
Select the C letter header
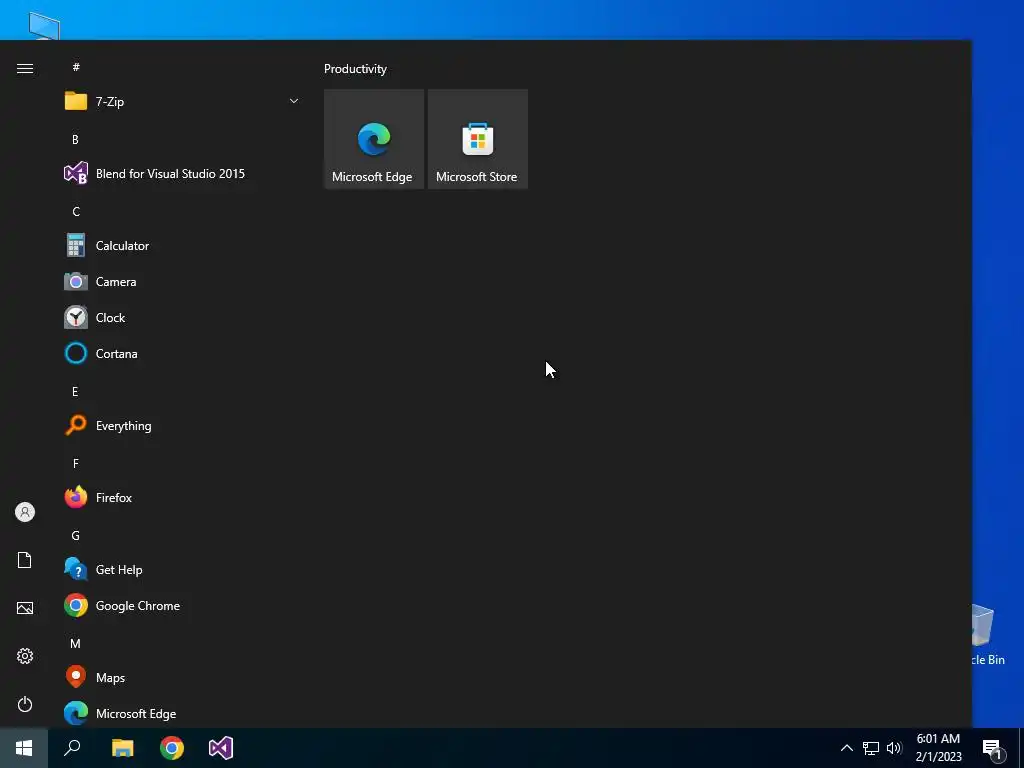pyautogui.click(x=76, y=212)
